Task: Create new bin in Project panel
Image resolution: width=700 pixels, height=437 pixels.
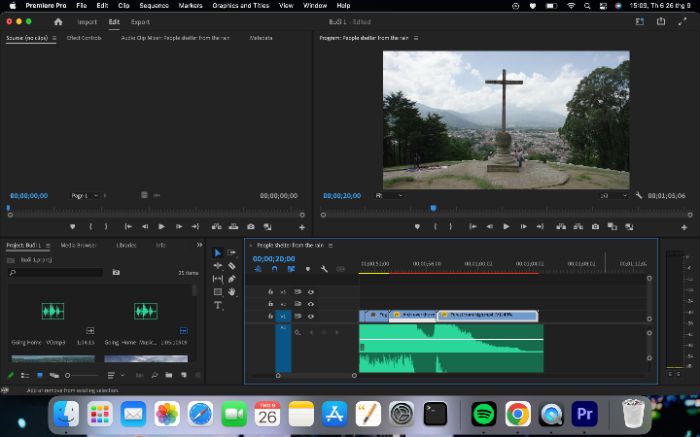Action: 169,375
